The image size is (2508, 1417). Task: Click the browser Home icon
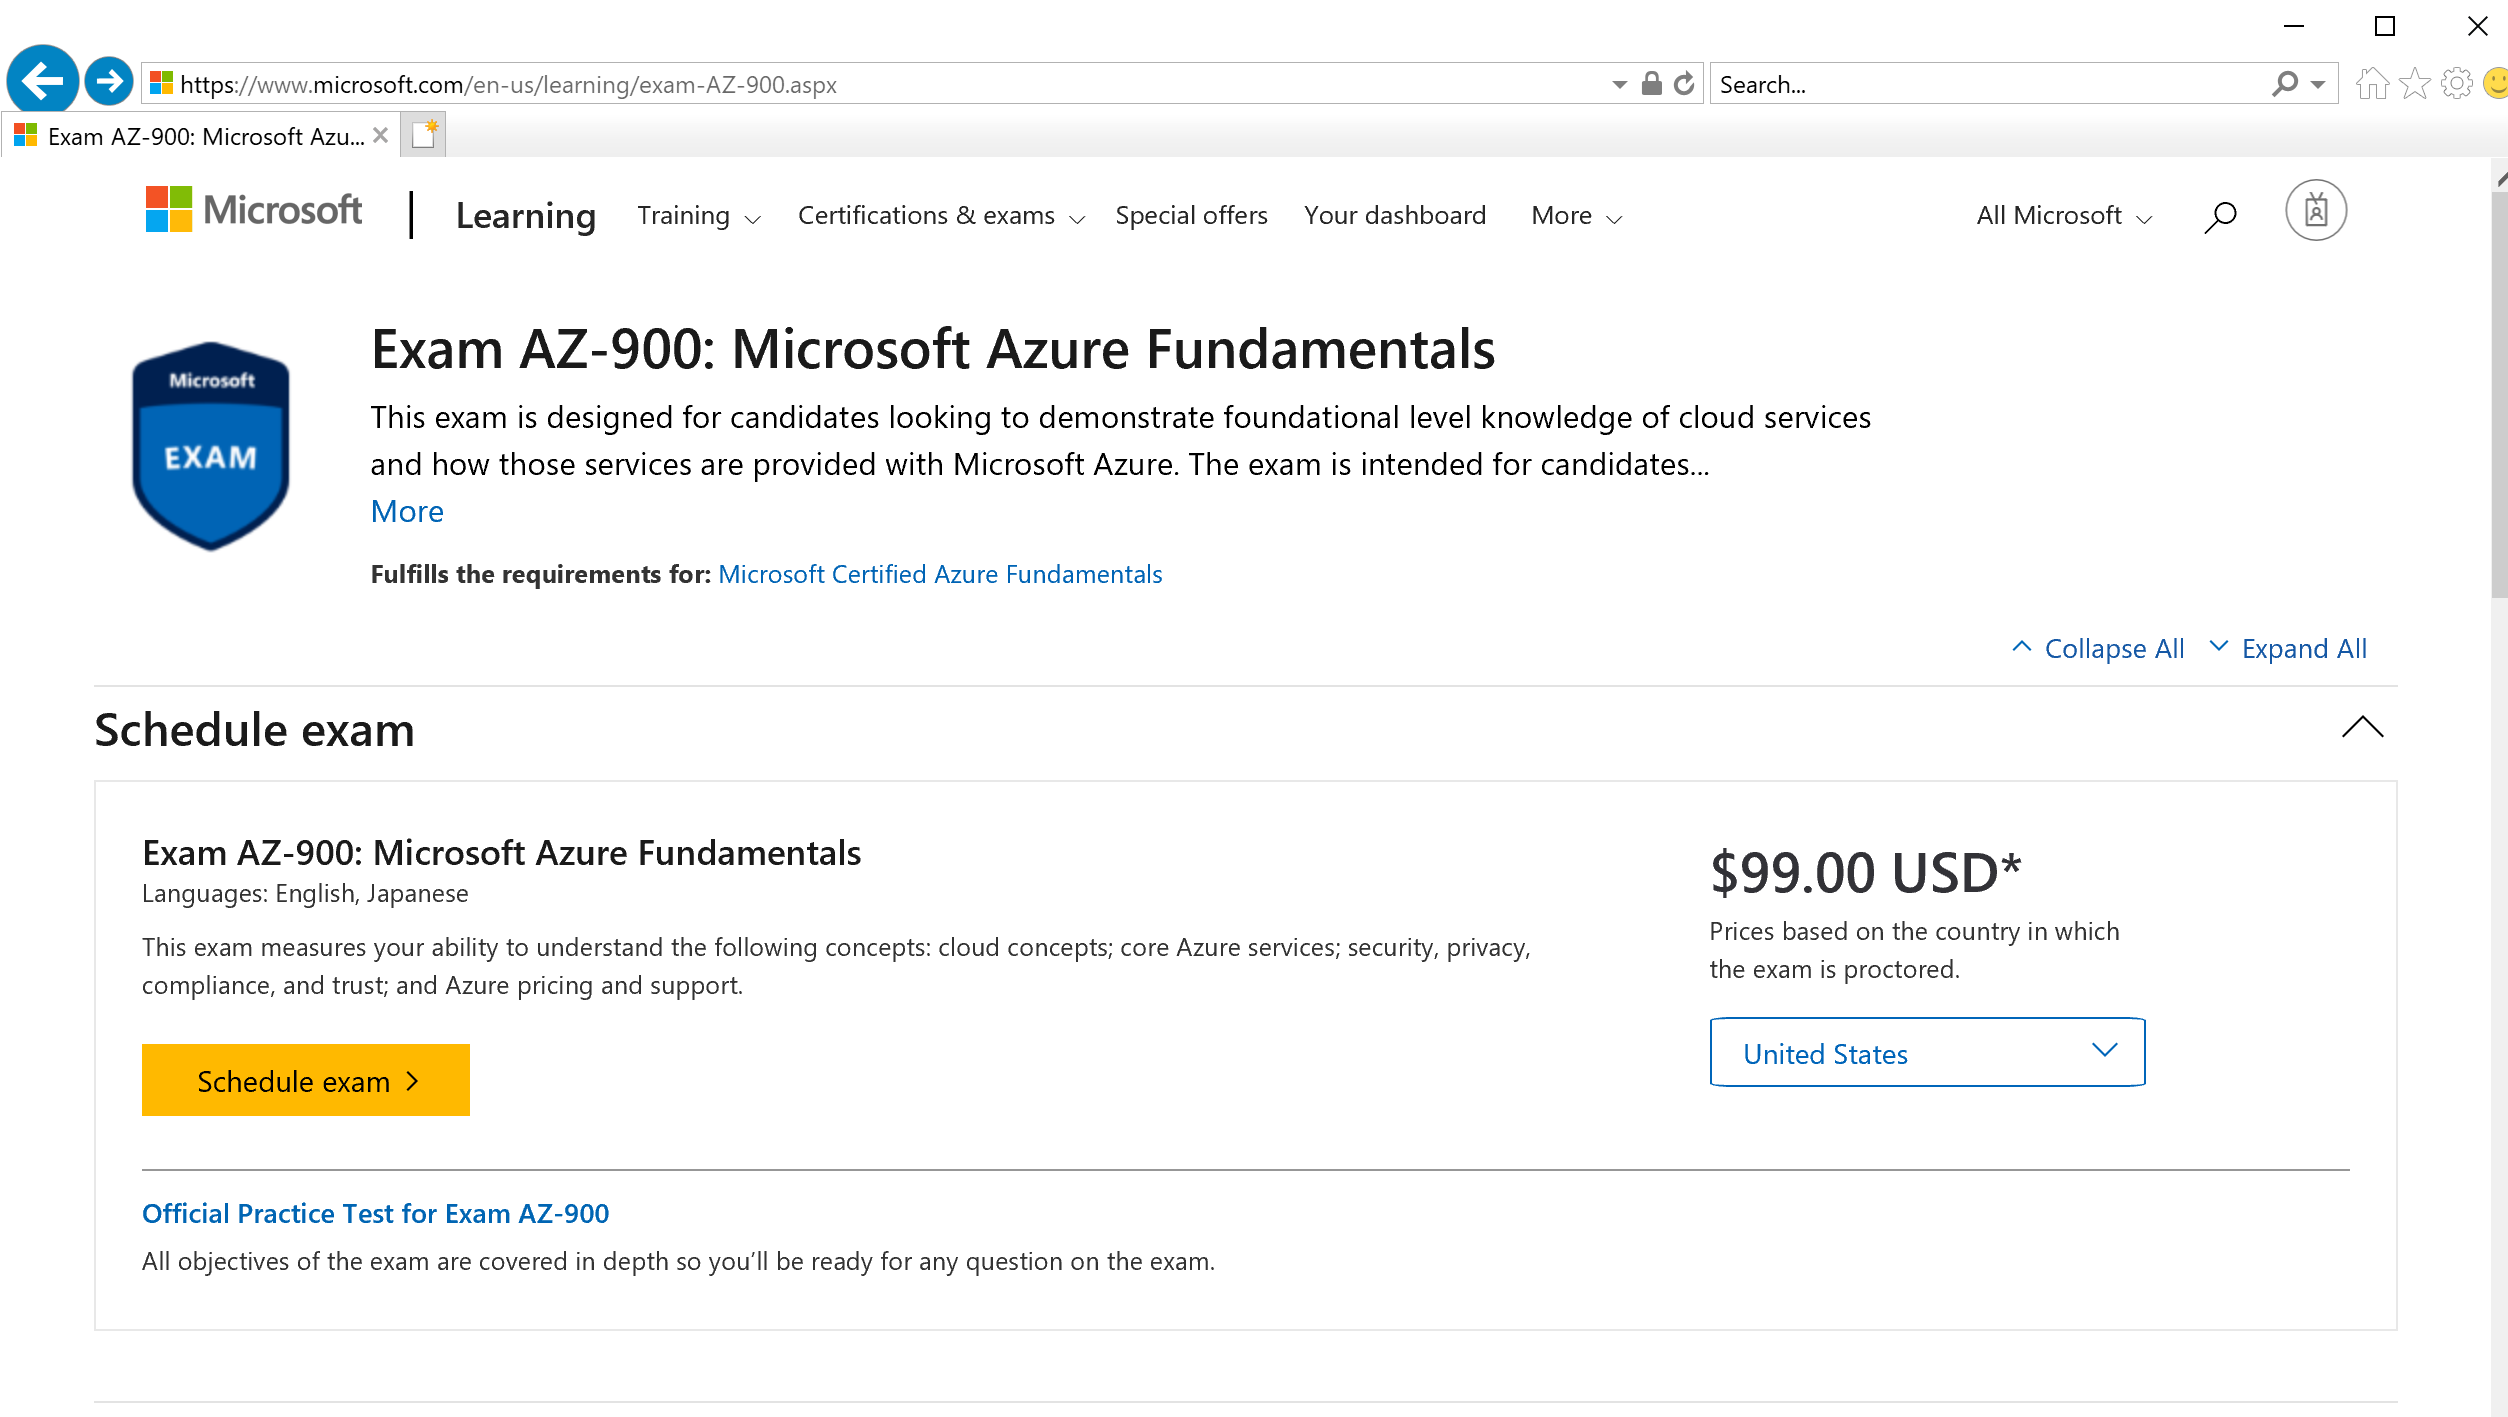[2372, 84]
